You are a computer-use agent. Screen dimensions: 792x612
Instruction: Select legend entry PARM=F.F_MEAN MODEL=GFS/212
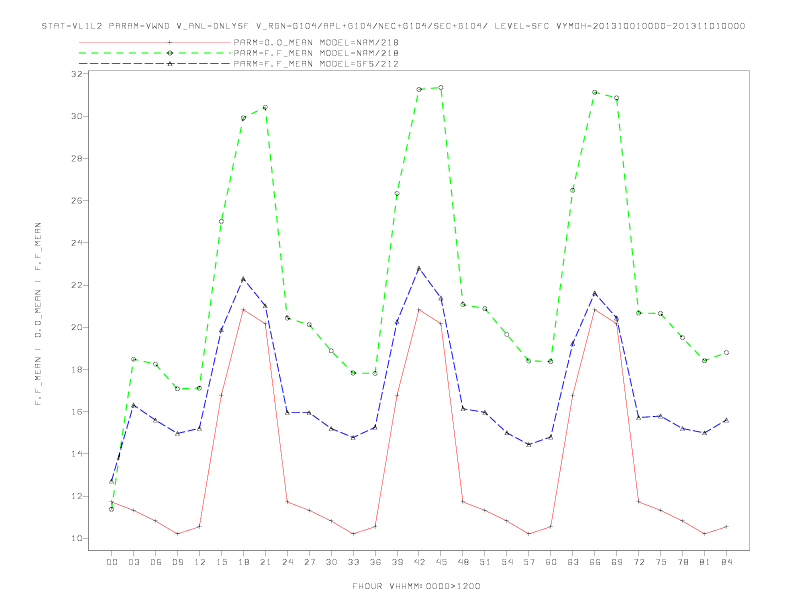coord(316,64)
